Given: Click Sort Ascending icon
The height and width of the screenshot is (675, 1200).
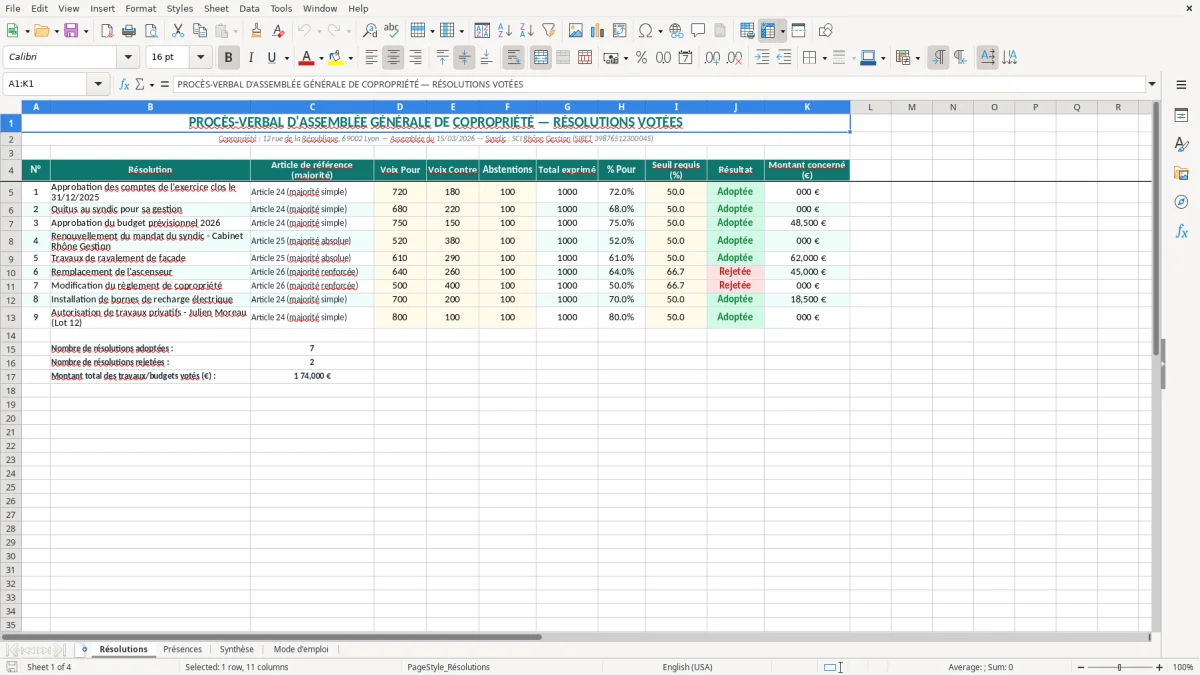Looking at the screenshot, I should pyautogui.click(x=505, y=31).
